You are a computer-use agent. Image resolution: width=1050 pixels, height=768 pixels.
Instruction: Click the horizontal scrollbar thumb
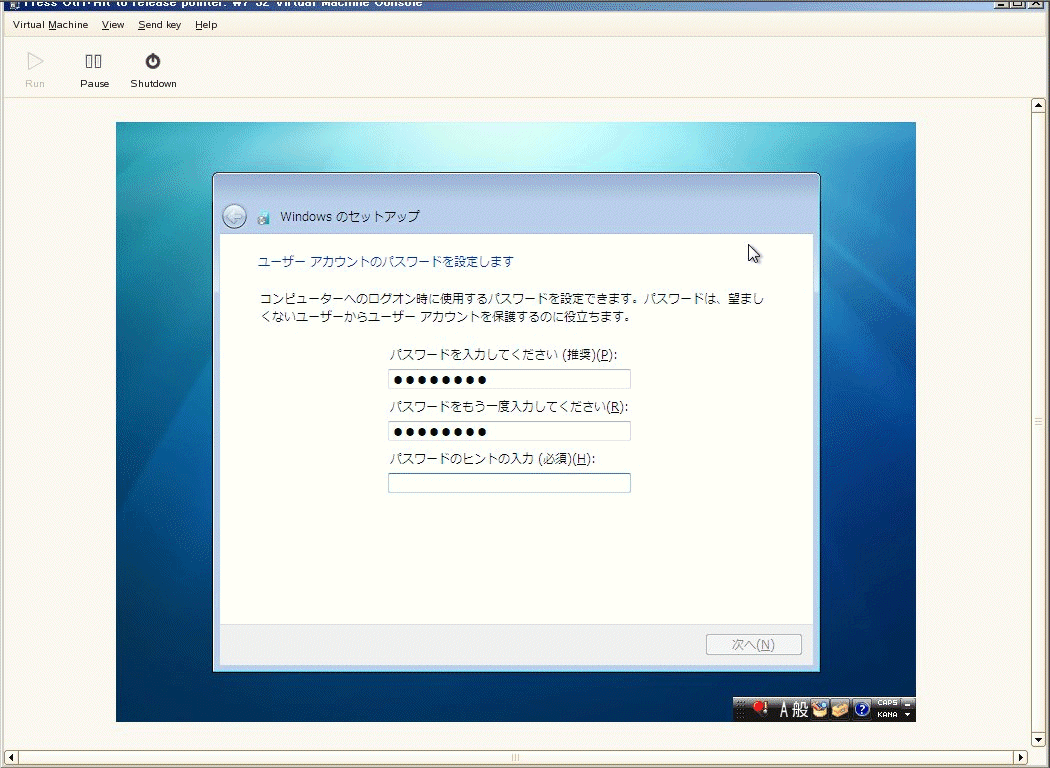tap(516, 757)
